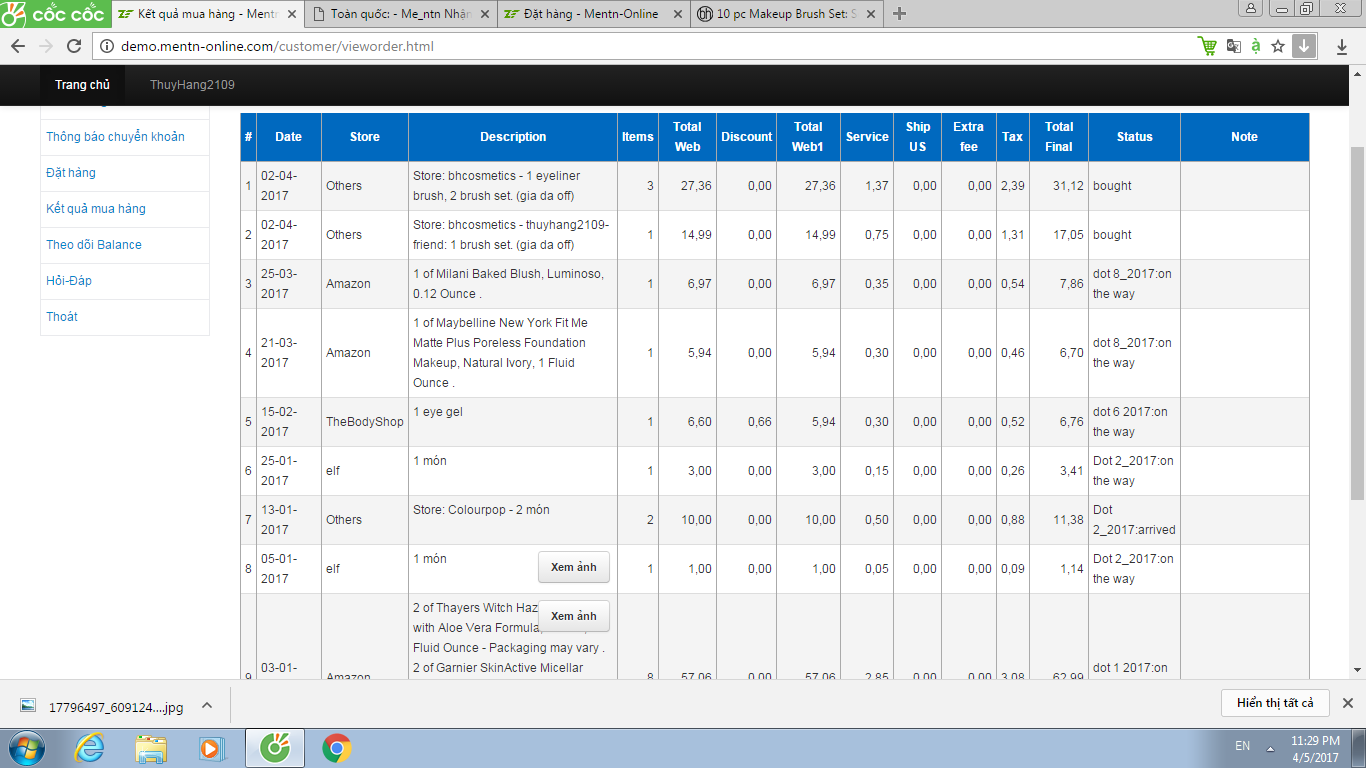Click the Maybelline Fit Me foundation description
This screenshot has width=1366, height=768.
[501, 353]
